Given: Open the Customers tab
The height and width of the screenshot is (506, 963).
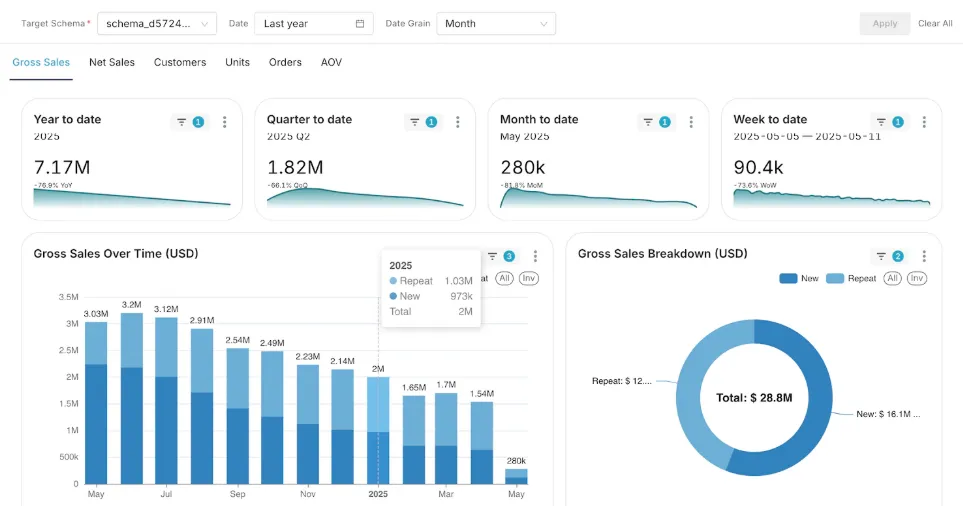Looking at the screenshot, I should [x=180, y=62].
